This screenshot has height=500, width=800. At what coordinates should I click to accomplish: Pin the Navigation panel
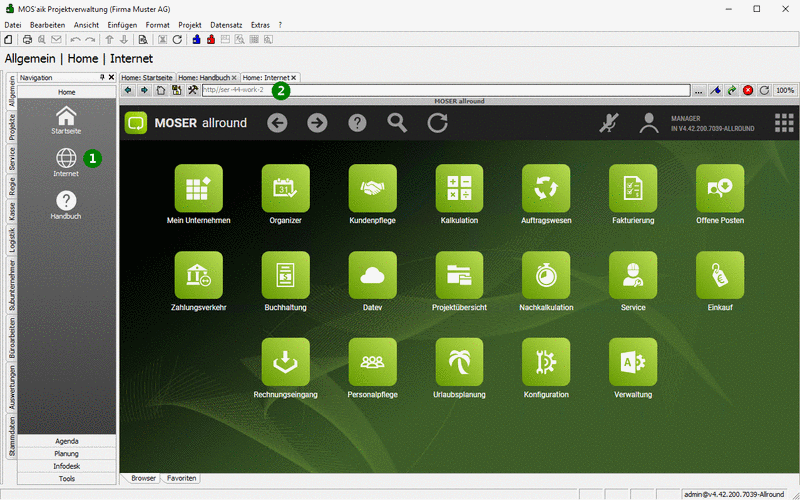point(102,78)
